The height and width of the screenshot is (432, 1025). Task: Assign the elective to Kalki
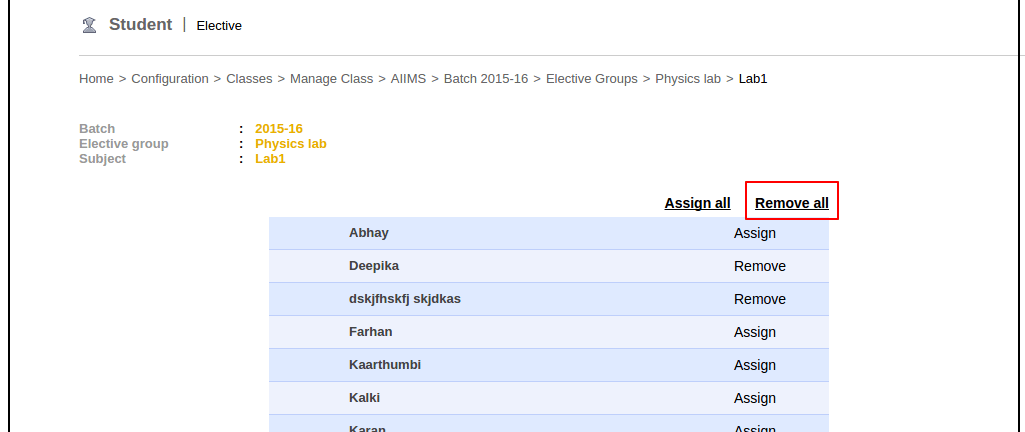pyautogui.click(x=755, y=398)
